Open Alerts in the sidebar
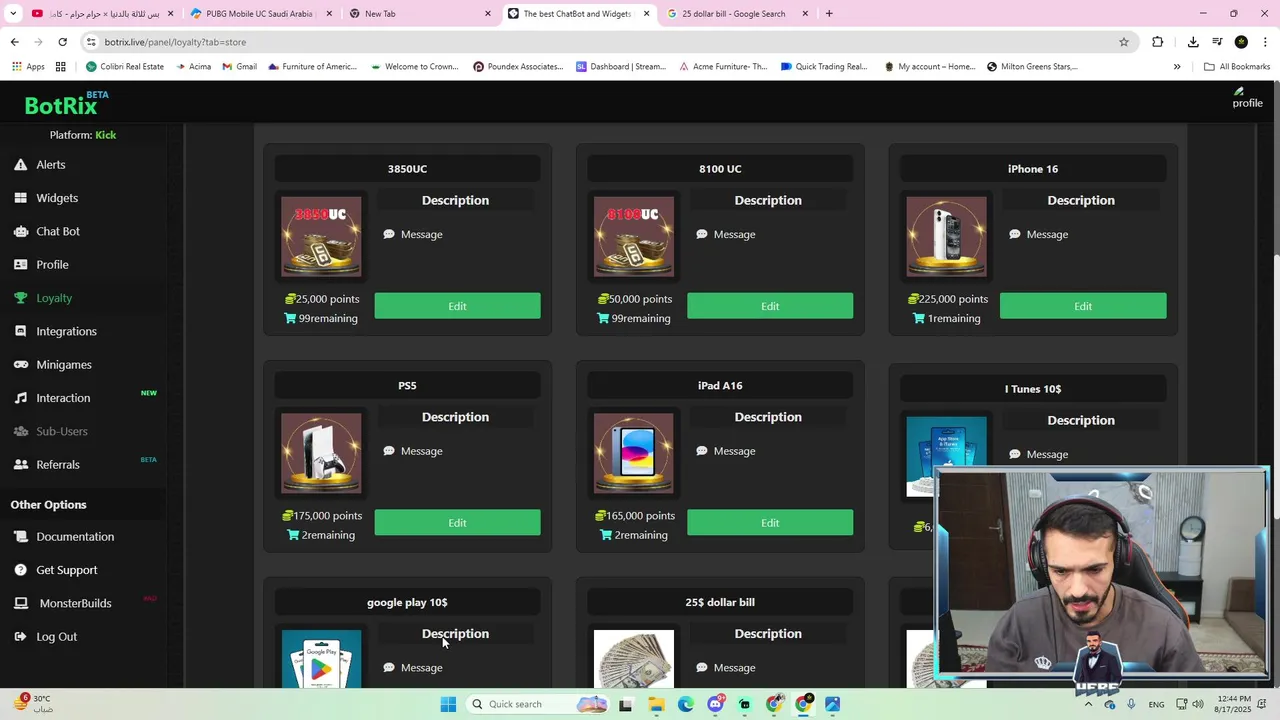 [x=50, y=165]
